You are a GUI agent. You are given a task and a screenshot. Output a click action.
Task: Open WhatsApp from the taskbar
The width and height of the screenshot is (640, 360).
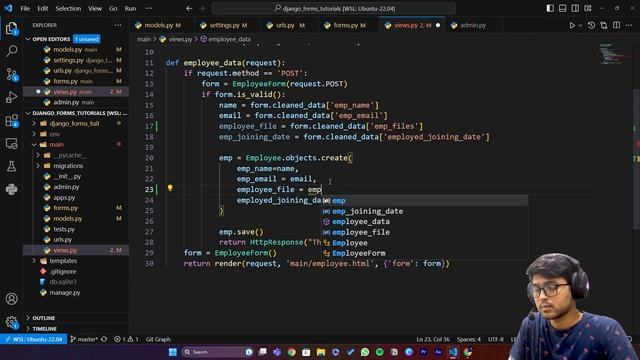(x=364, y=352)
